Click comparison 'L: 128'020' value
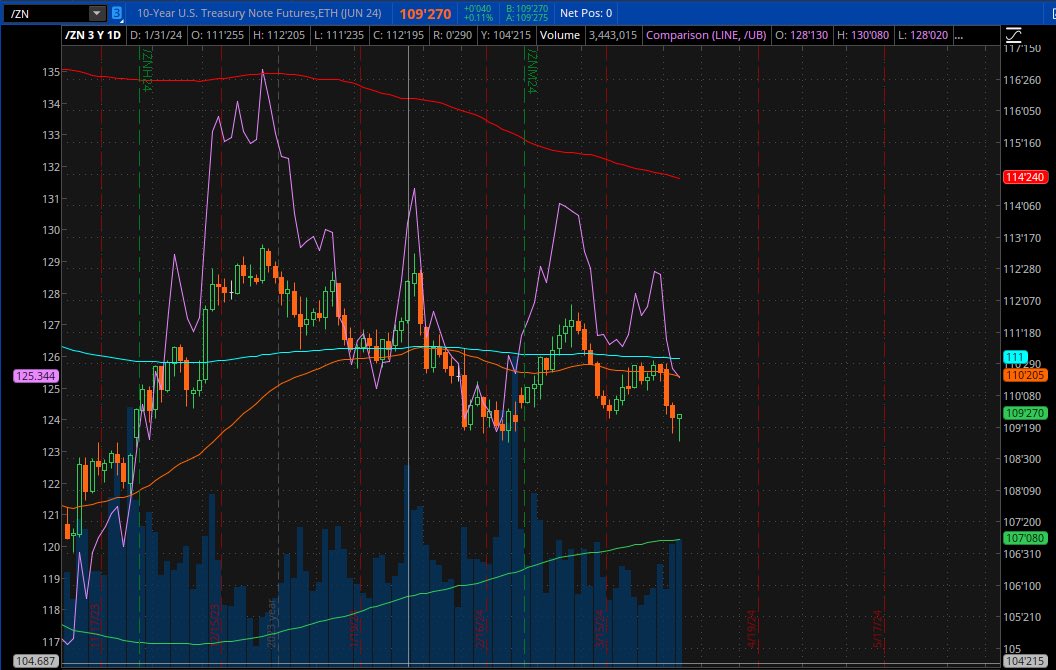 923,35
